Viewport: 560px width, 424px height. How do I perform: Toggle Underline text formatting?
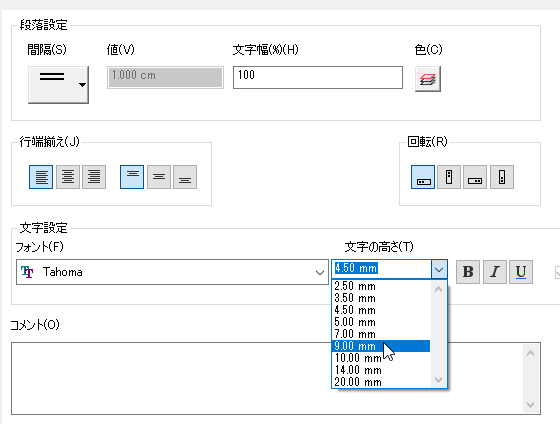[521, 272]
